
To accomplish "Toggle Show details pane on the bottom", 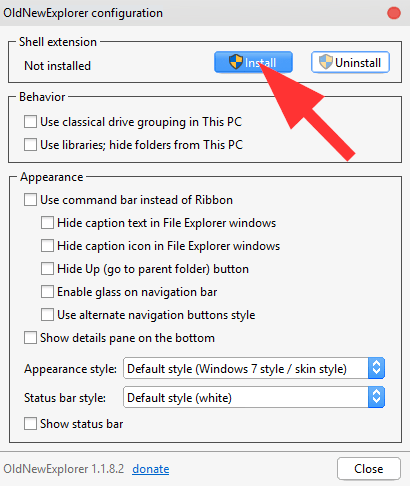I will pyautogui.click(x=30, y=338).
